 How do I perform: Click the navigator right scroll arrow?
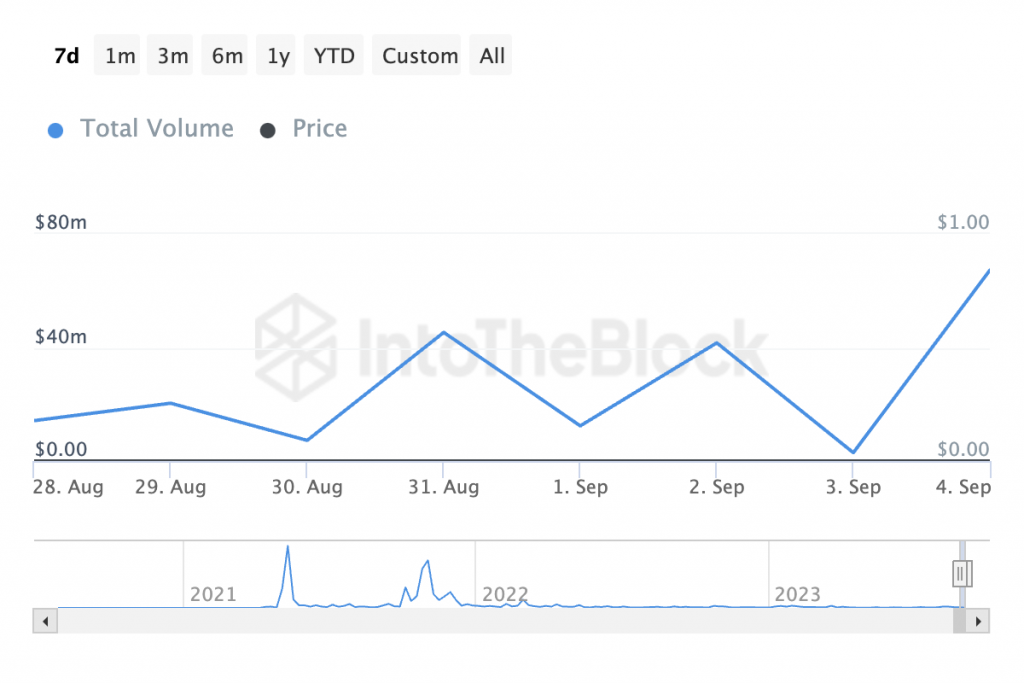click(x=978, y=621)
